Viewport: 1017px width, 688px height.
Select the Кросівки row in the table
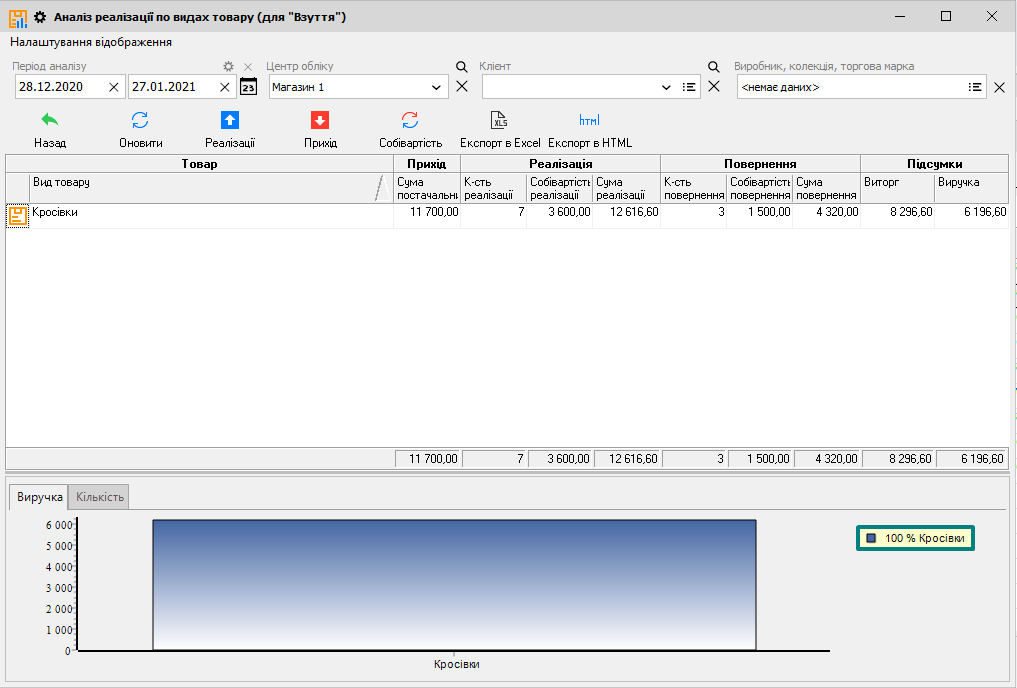pos(200,213)
